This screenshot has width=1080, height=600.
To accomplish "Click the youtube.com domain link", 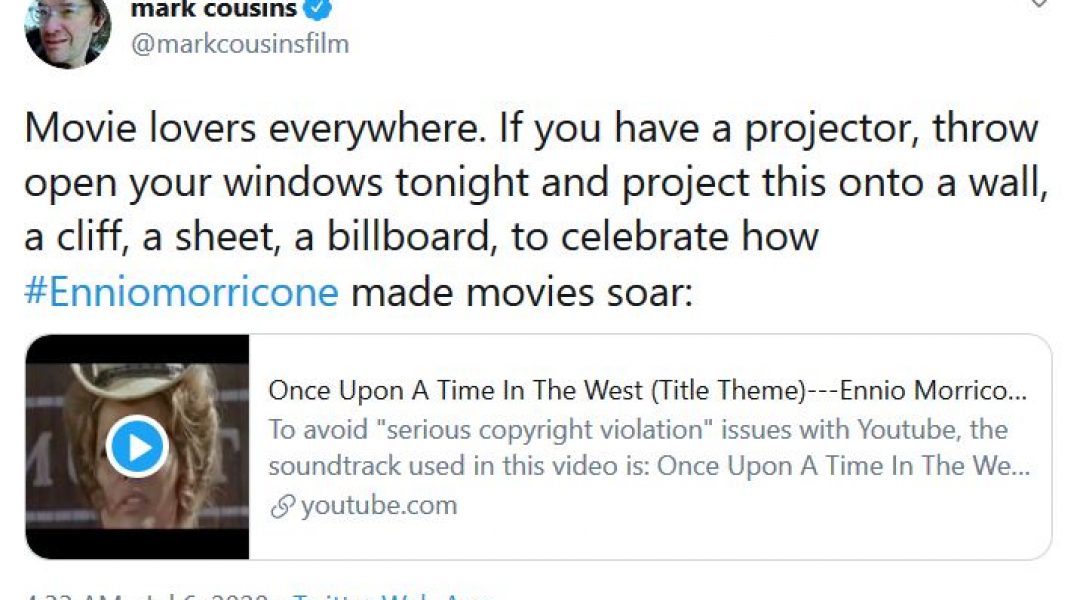I will click(x=378, y=506).
